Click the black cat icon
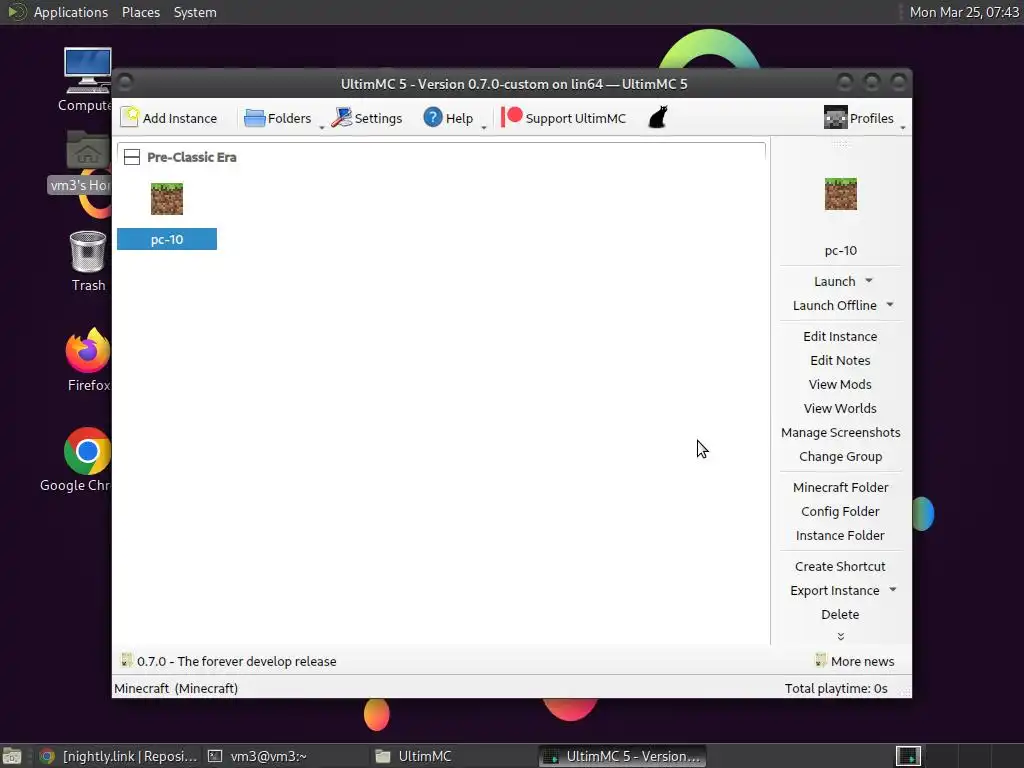This screenshot has height=768, width=1024. 658,118
